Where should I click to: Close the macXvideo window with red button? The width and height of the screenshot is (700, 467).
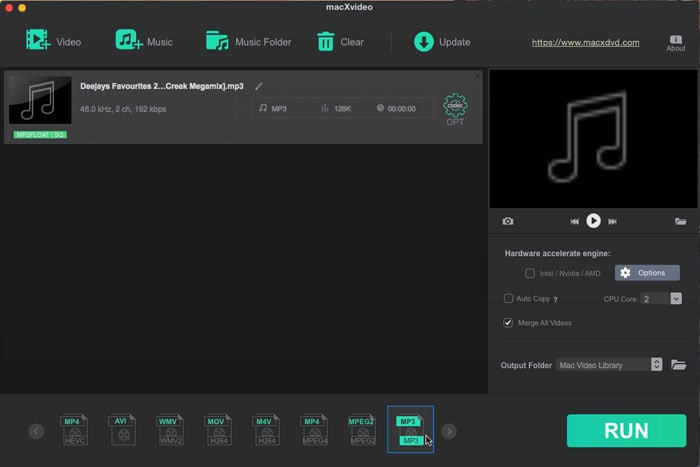tap(8, 7)
